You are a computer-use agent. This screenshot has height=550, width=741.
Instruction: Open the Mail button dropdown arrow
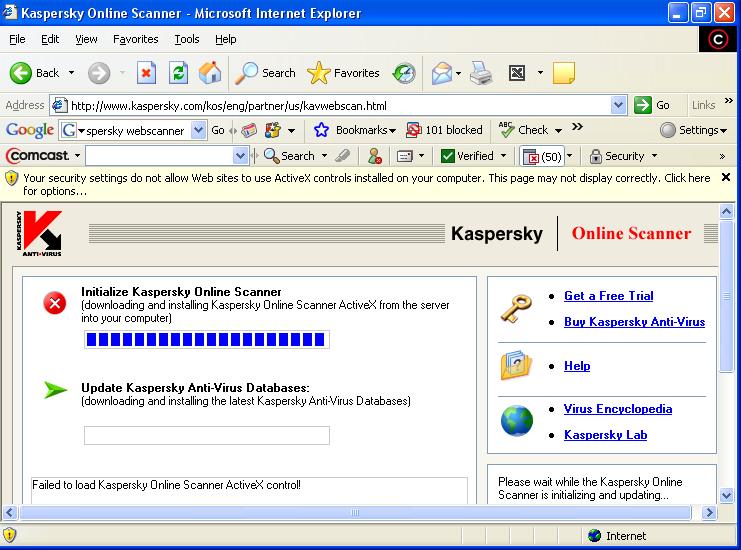(458, 73)
